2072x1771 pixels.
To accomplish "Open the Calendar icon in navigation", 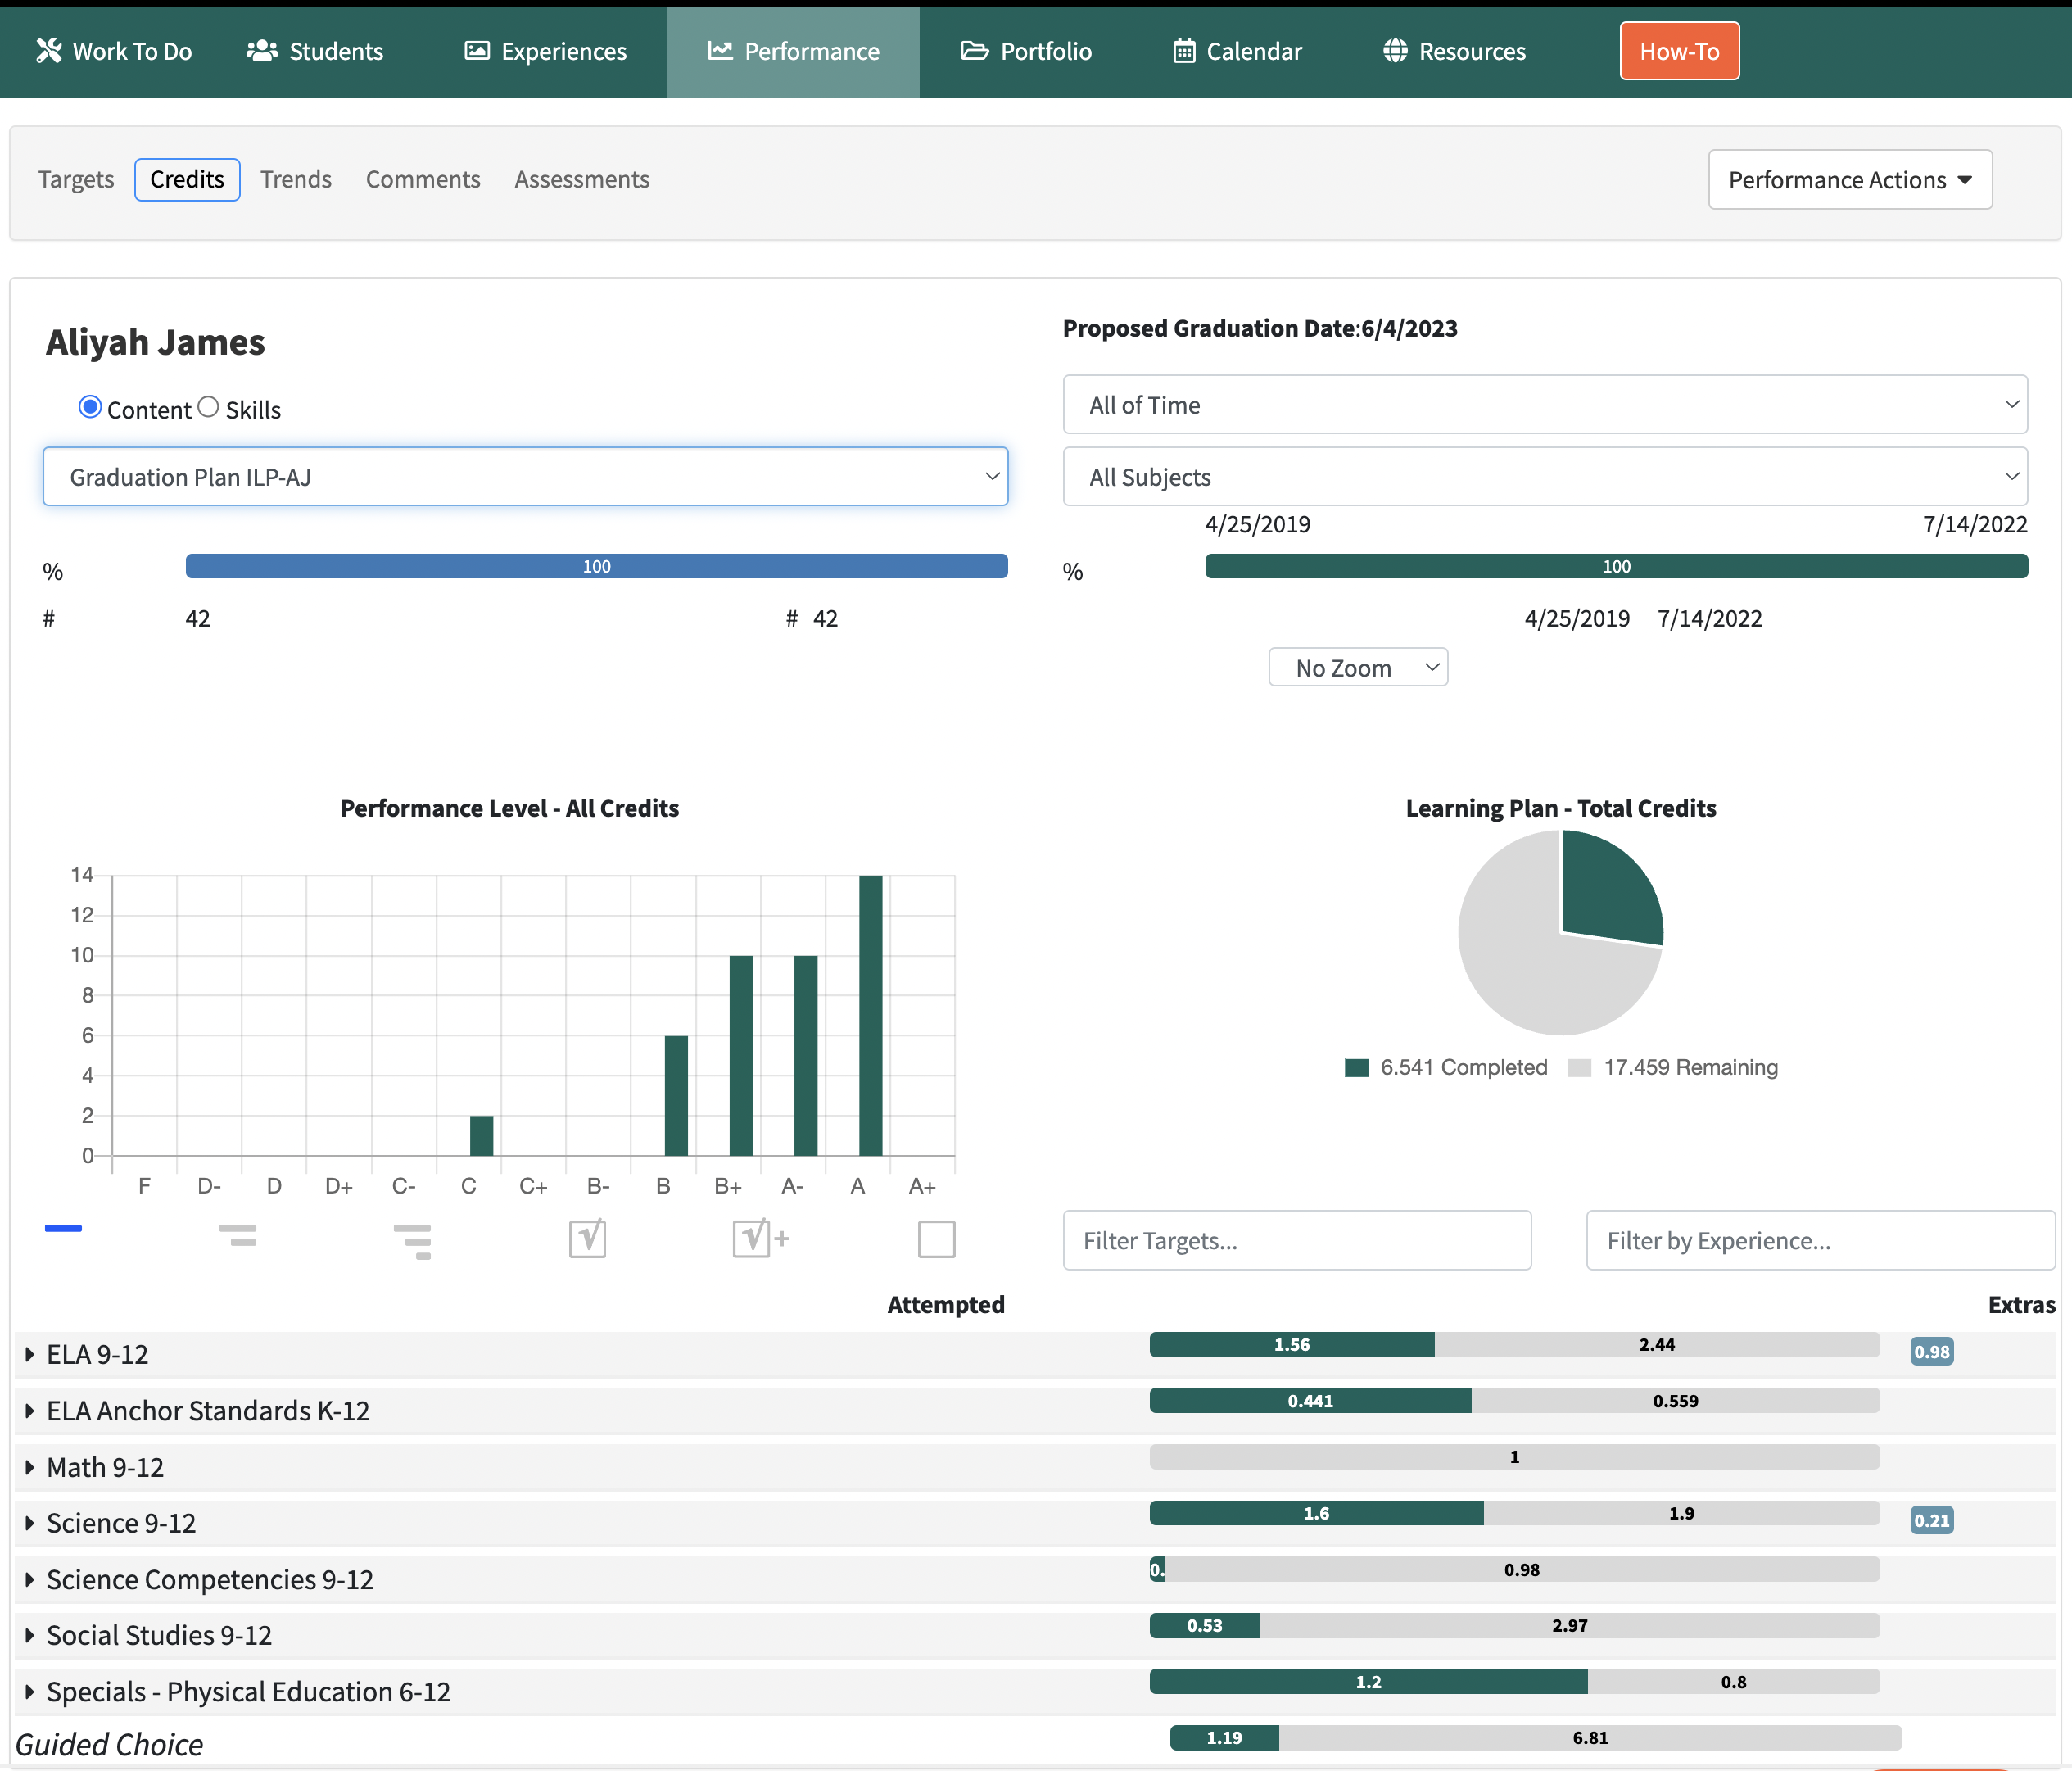I will [1184, 51].
